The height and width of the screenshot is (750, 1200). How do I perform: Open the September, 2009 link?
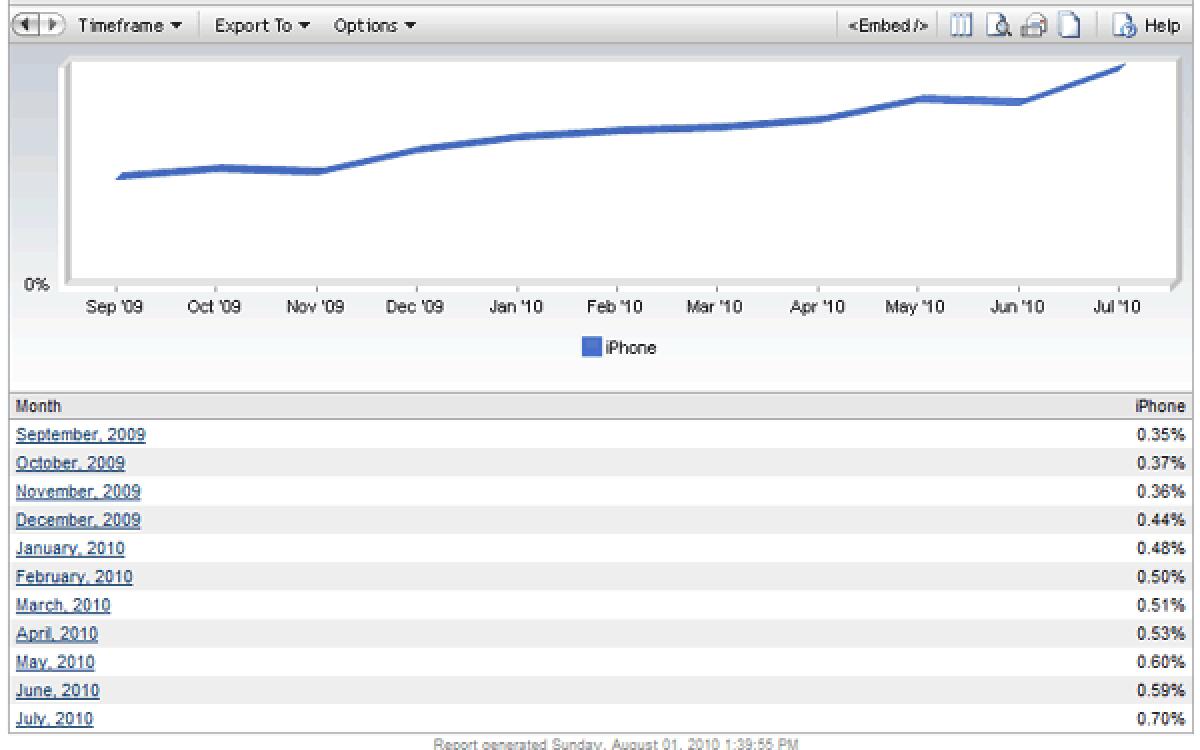tap(81, 435)
